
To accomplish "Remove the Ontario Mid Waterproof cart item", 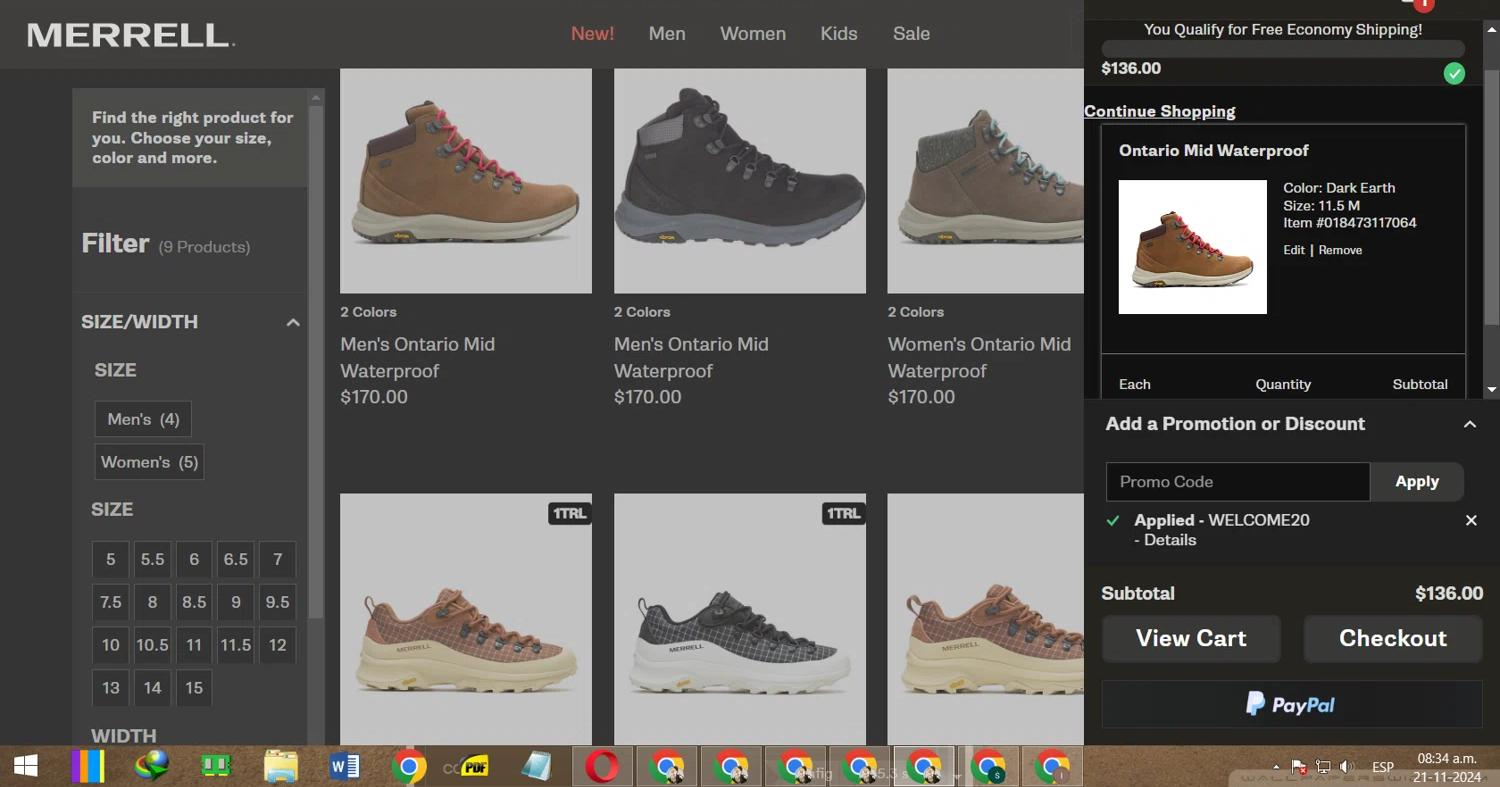I will pyautogui.click(x=1340, y=250).
